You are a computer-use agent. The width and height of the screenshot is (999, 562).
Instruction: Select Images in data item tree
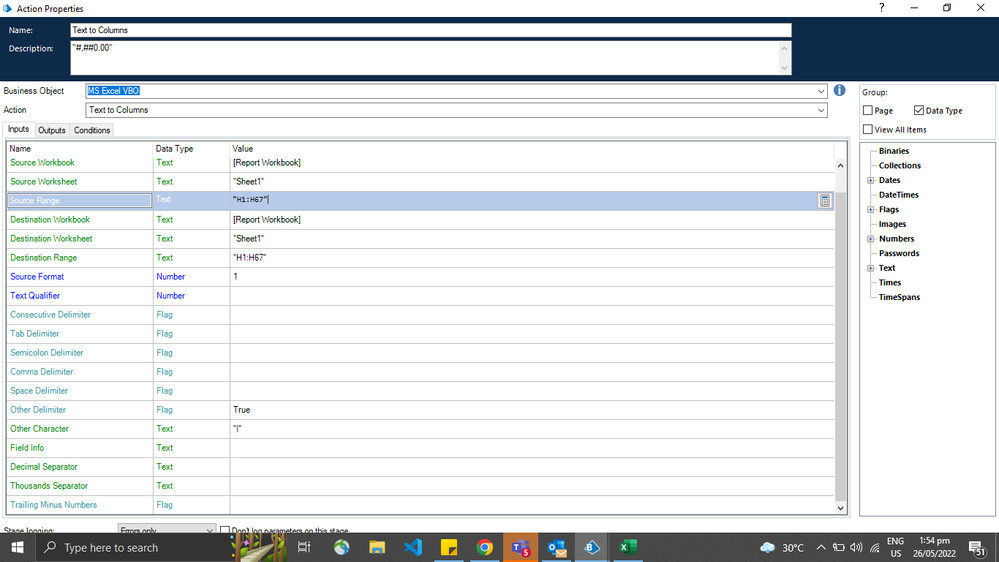pyautogui.click(x=892, y=224)
